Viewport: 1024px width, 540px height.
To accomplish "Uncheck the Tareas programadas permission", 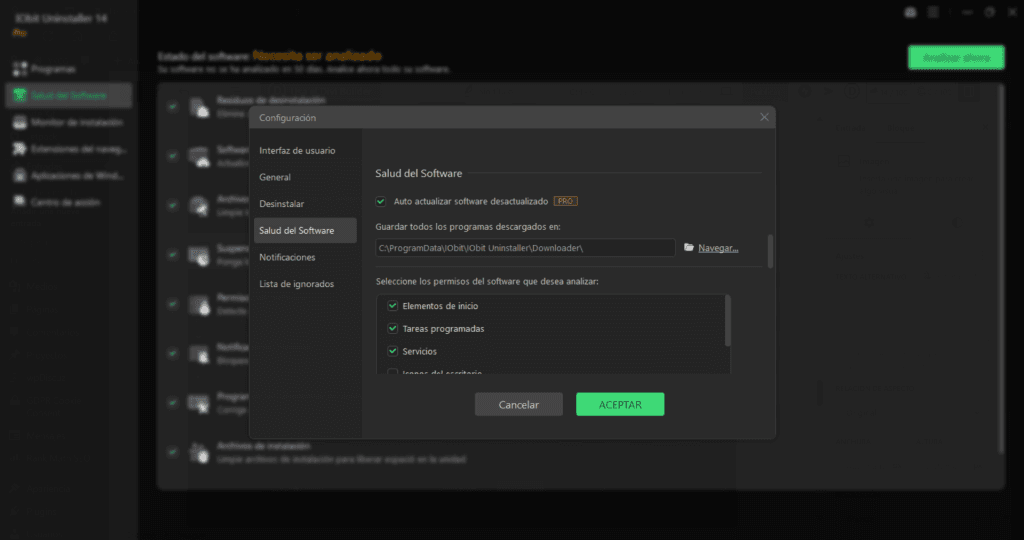I will [392, 328].
